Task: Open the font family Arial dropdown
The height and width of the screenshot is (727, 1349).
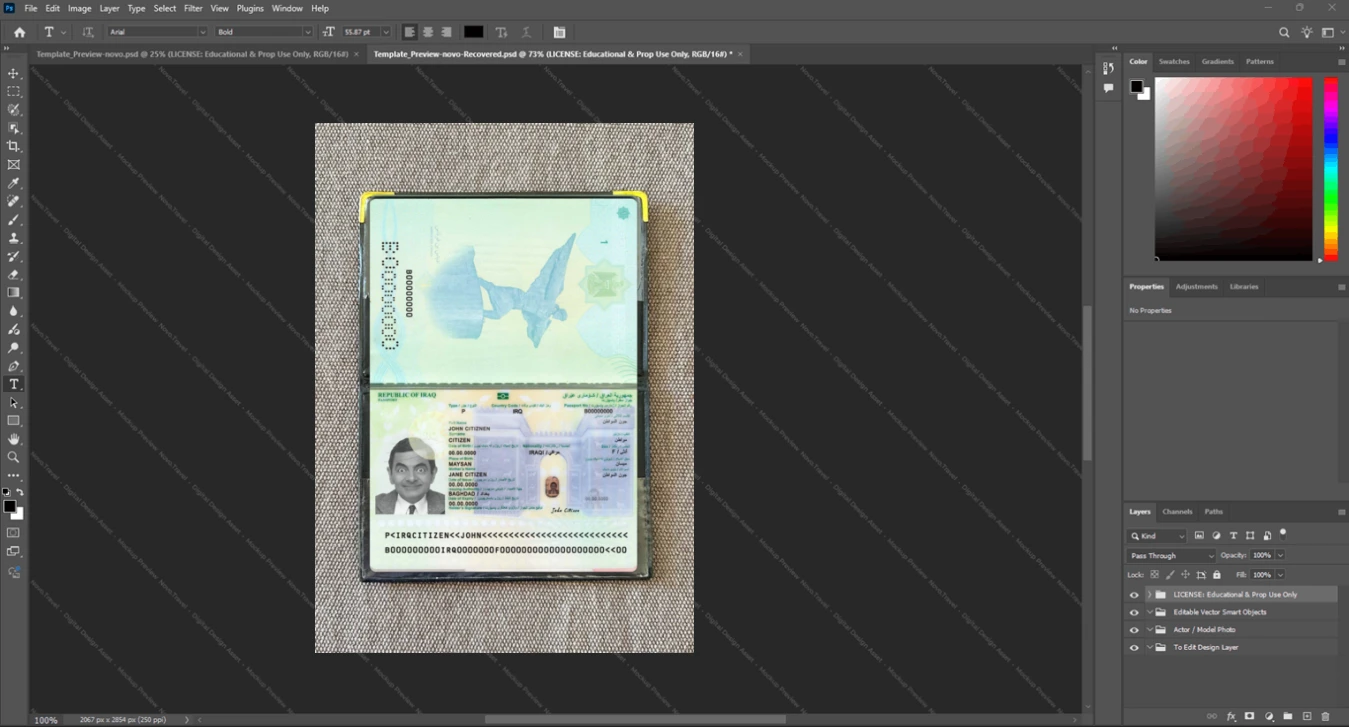Action: pos(157,32)
